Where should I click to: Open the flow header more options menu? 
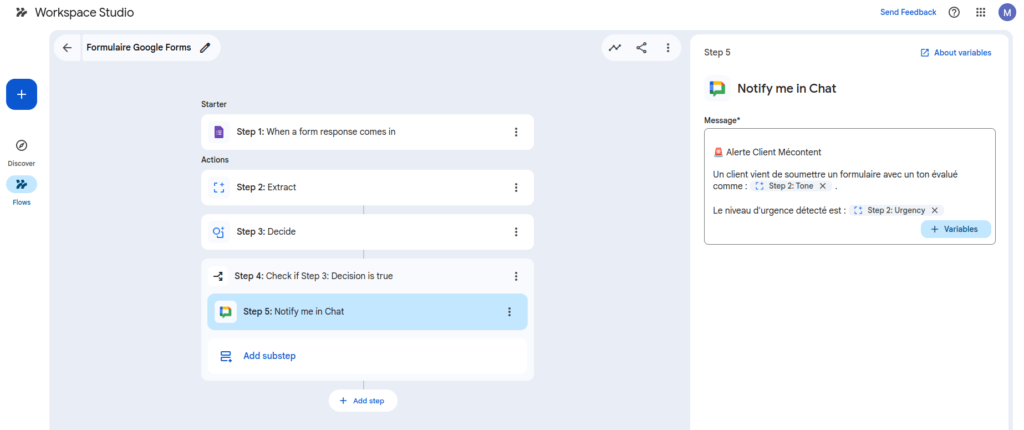667,48
